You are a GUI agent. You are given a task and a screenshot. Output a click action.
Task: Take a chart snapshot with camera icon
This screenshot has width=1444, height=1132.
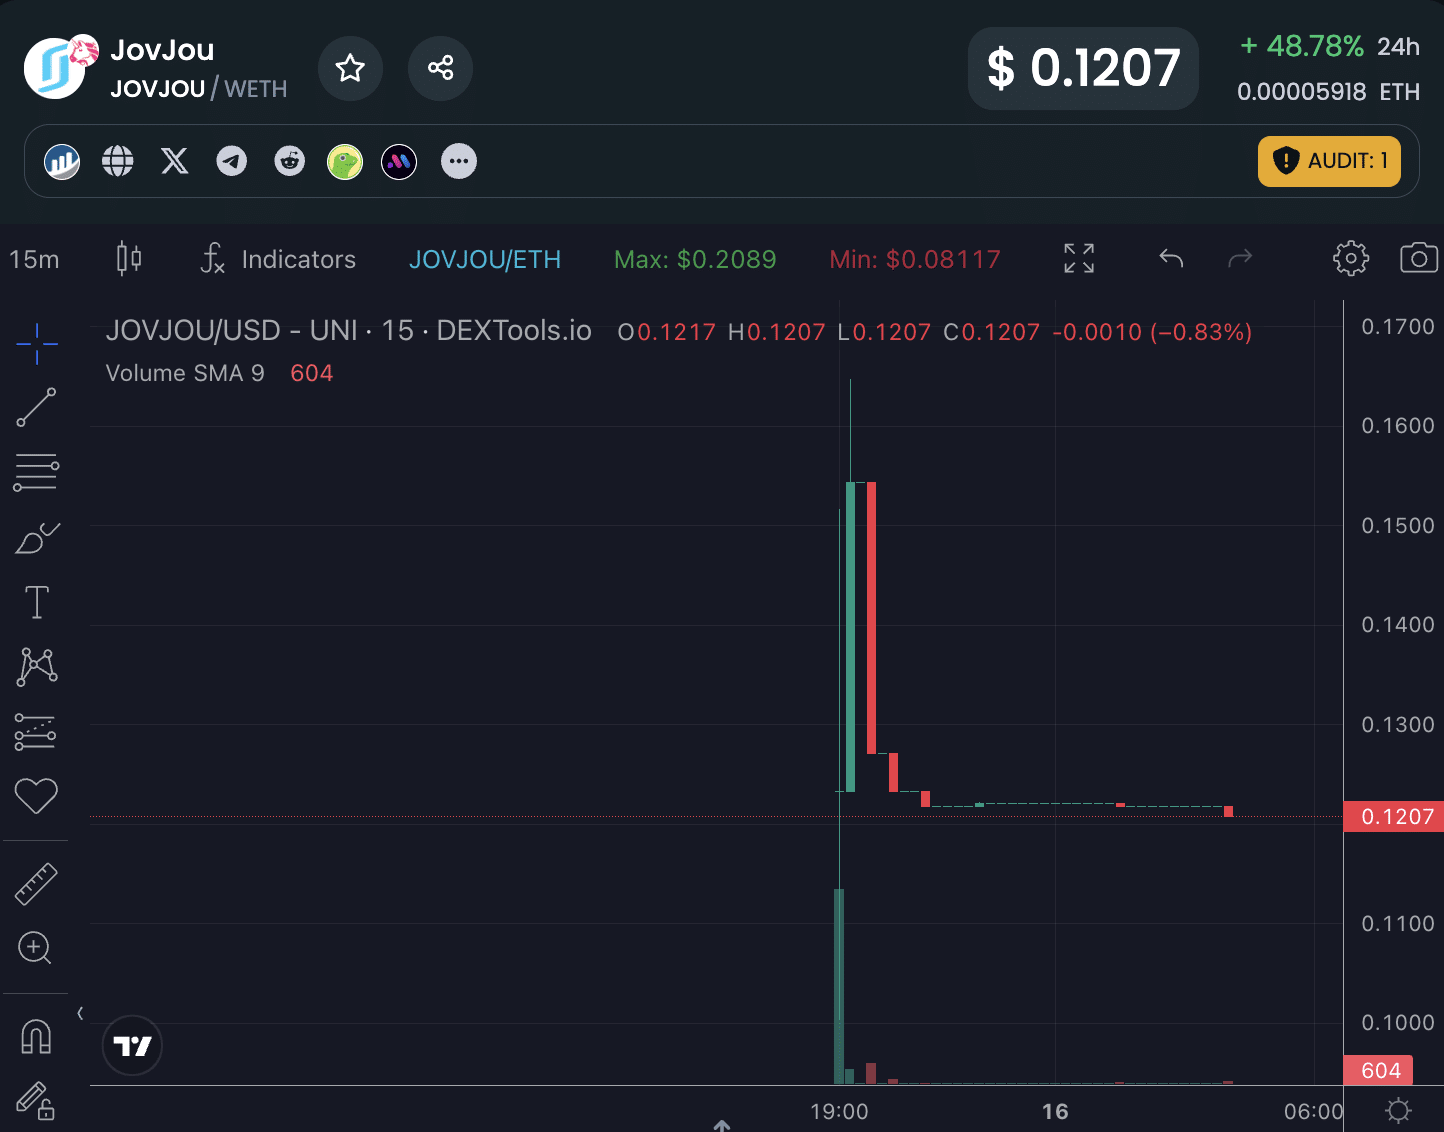tap(1419, 259)
